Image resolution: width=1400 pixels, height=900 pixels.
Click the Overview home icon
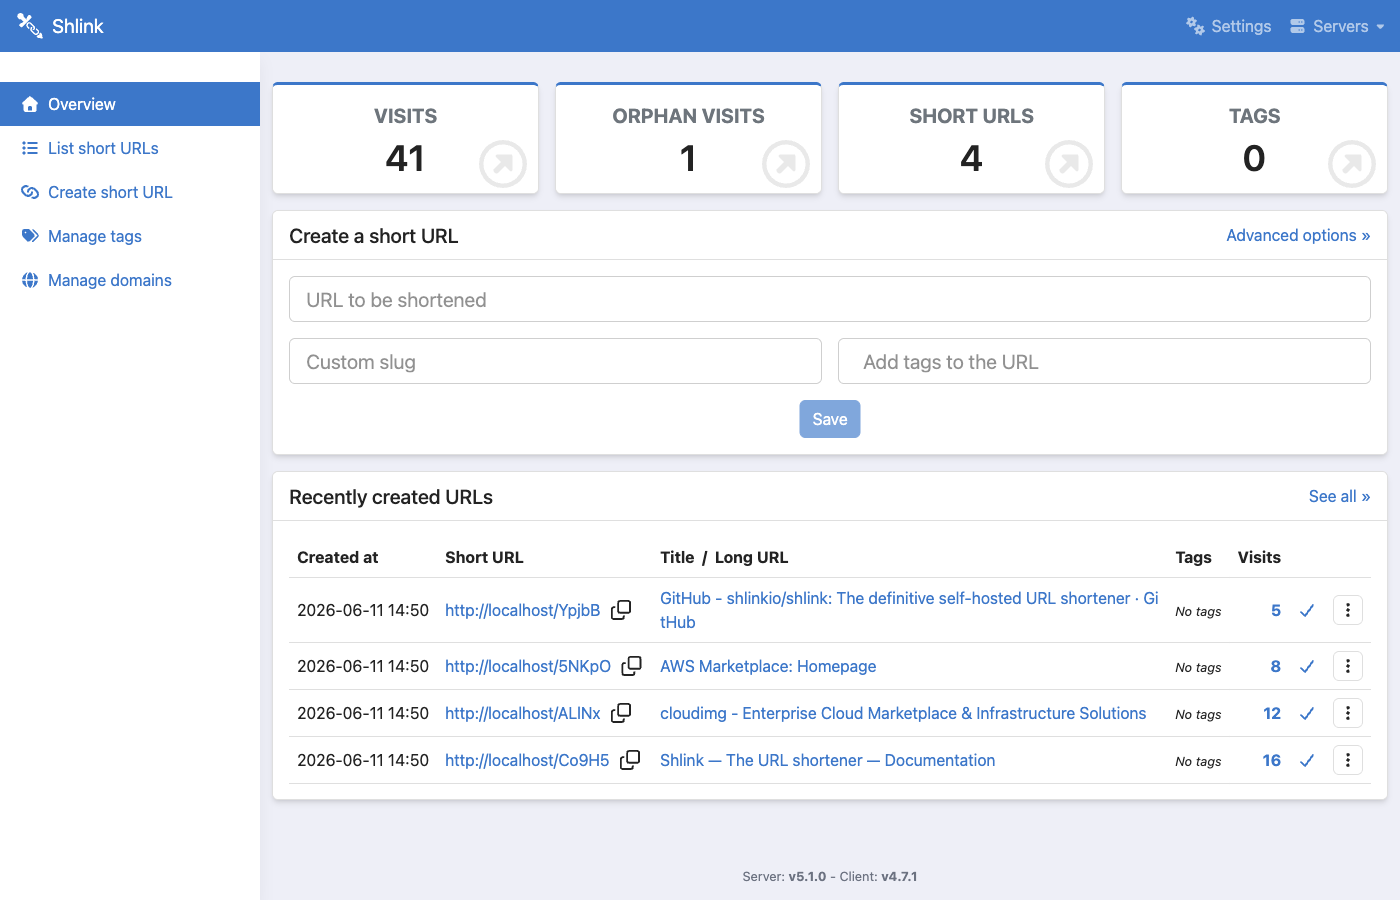pyautogui.click(x=30, y=104)
